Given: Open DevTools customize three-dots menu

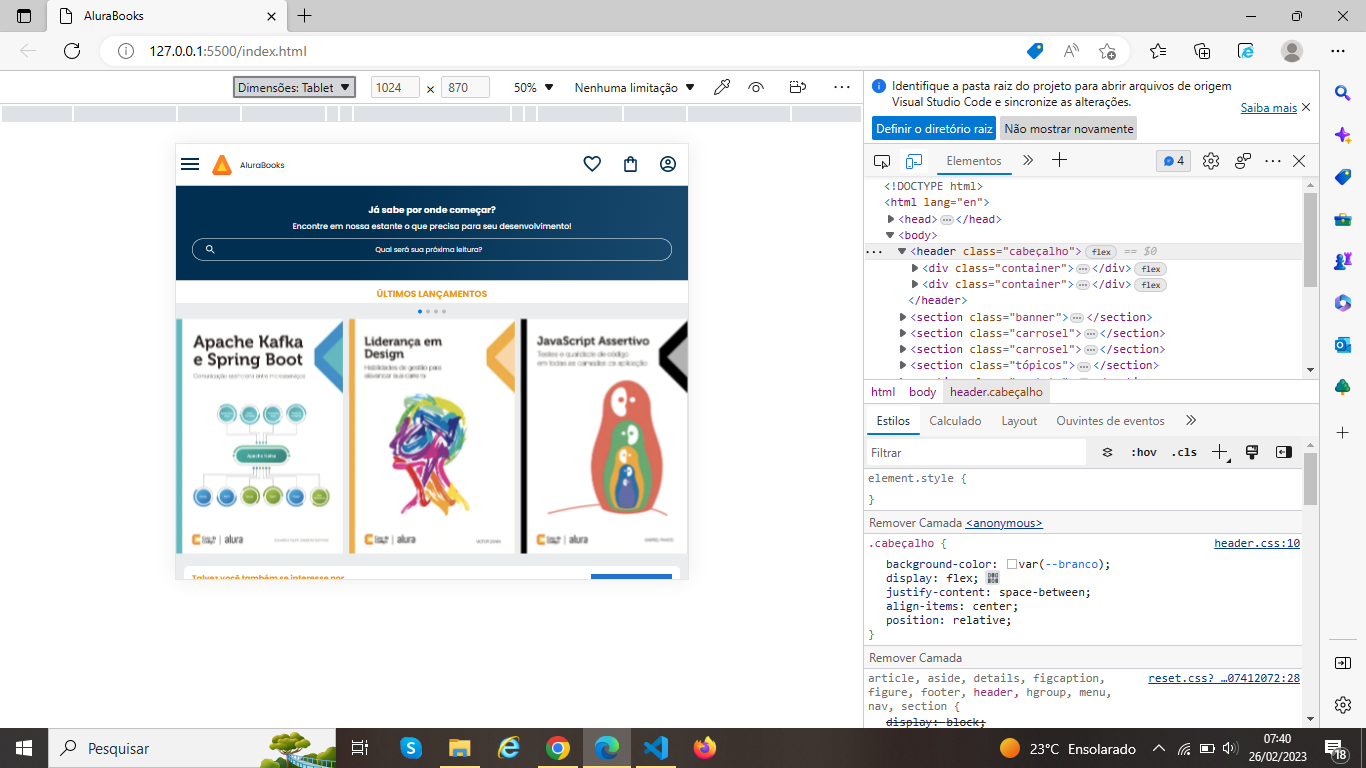Looking at the screenshot, I should point(1273,161).
